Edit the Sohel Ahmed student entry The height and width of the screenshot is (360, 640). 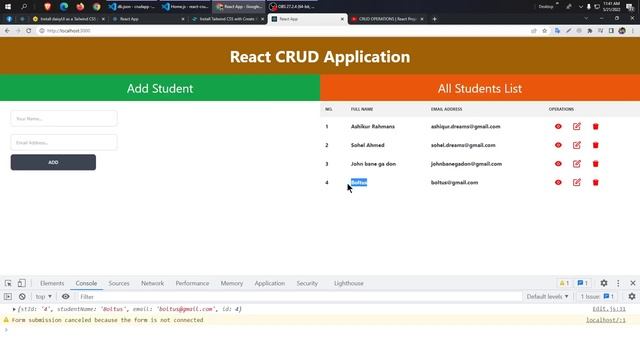tap(577, 145)
